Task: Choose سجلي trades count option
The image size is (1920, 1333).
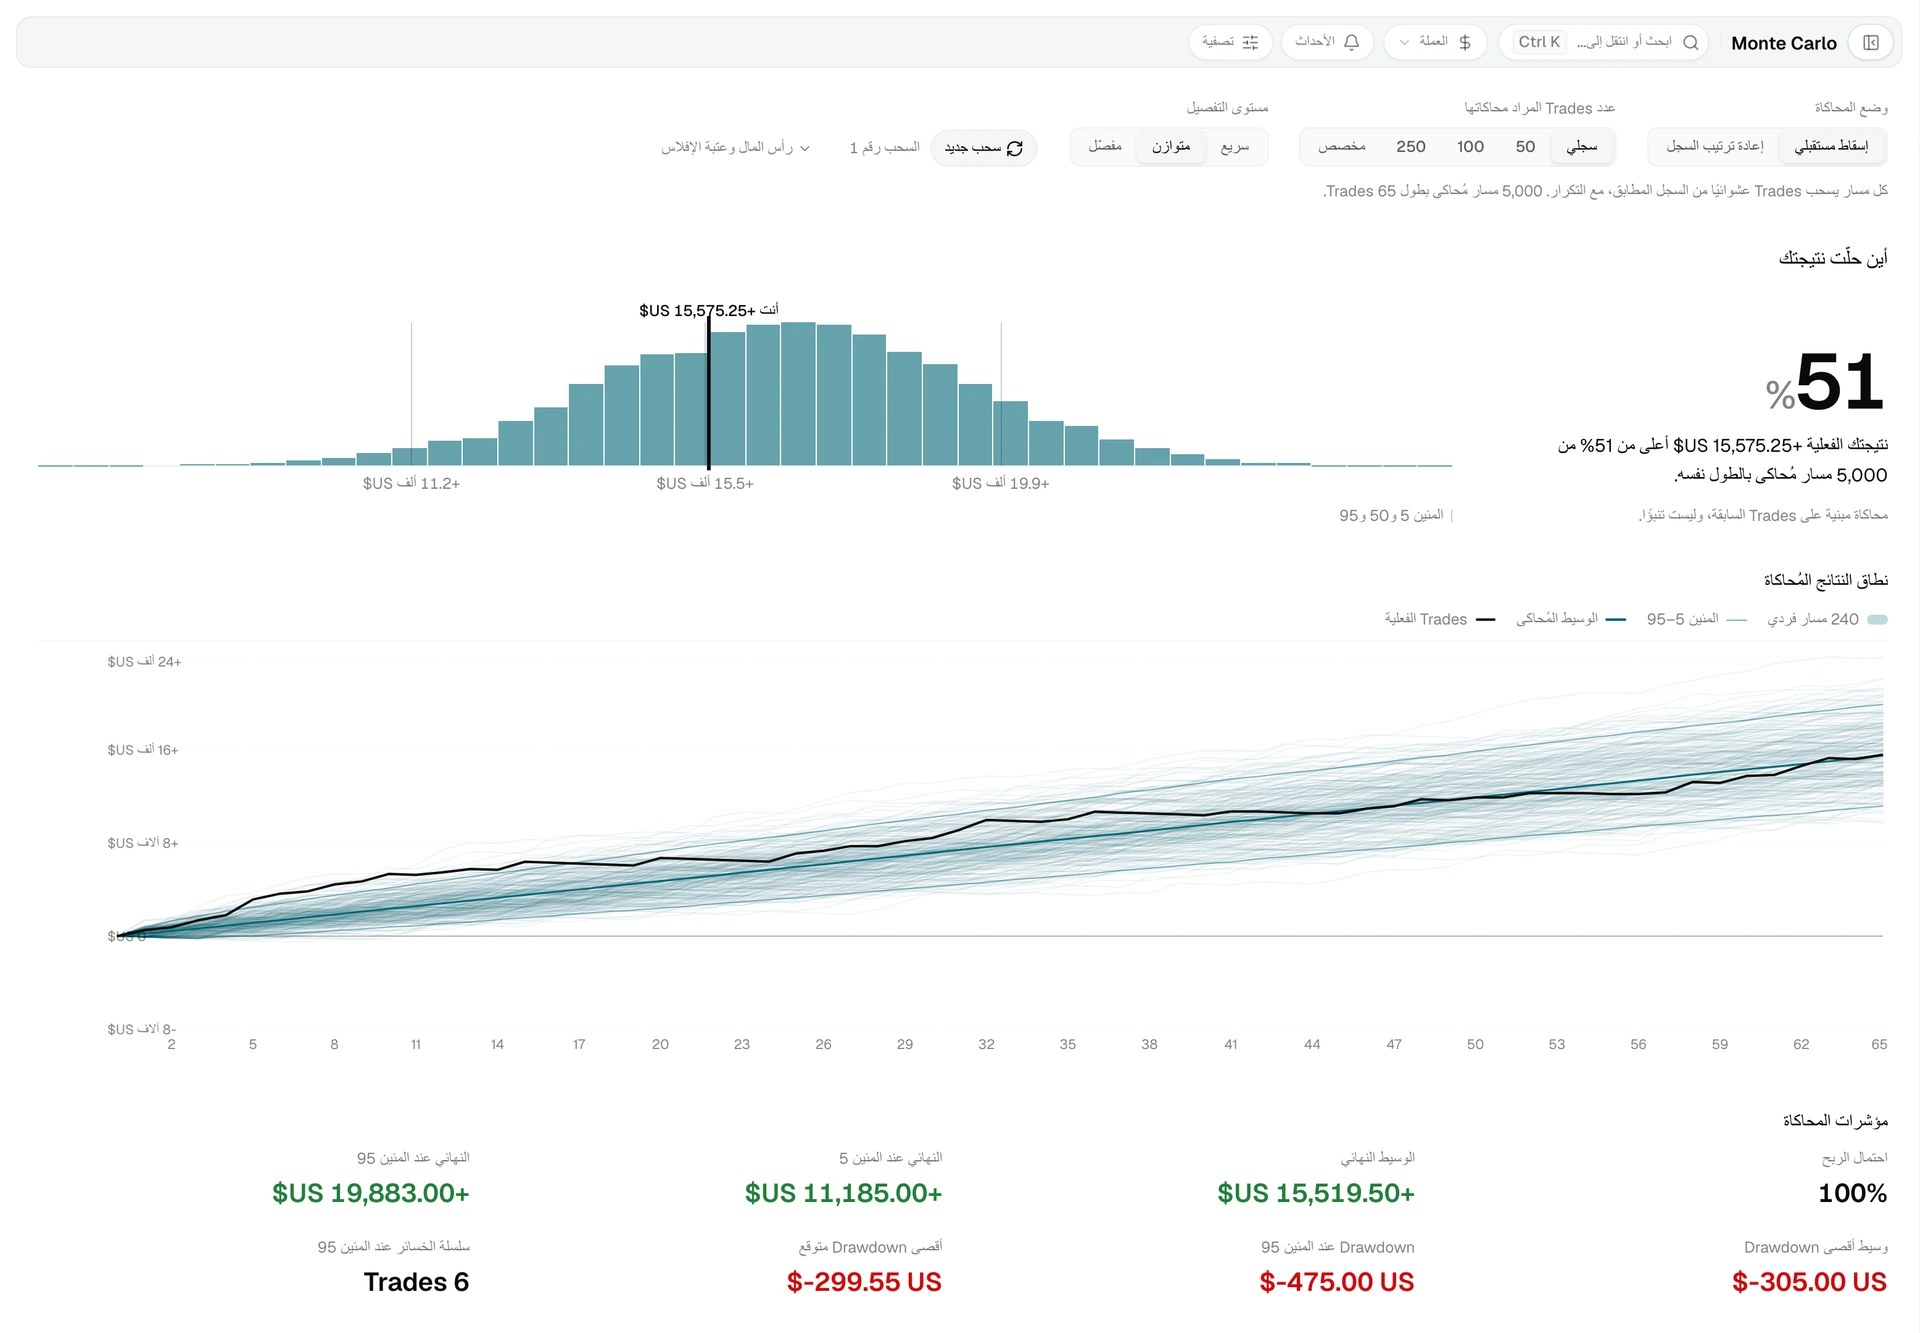Action: 1582,147
